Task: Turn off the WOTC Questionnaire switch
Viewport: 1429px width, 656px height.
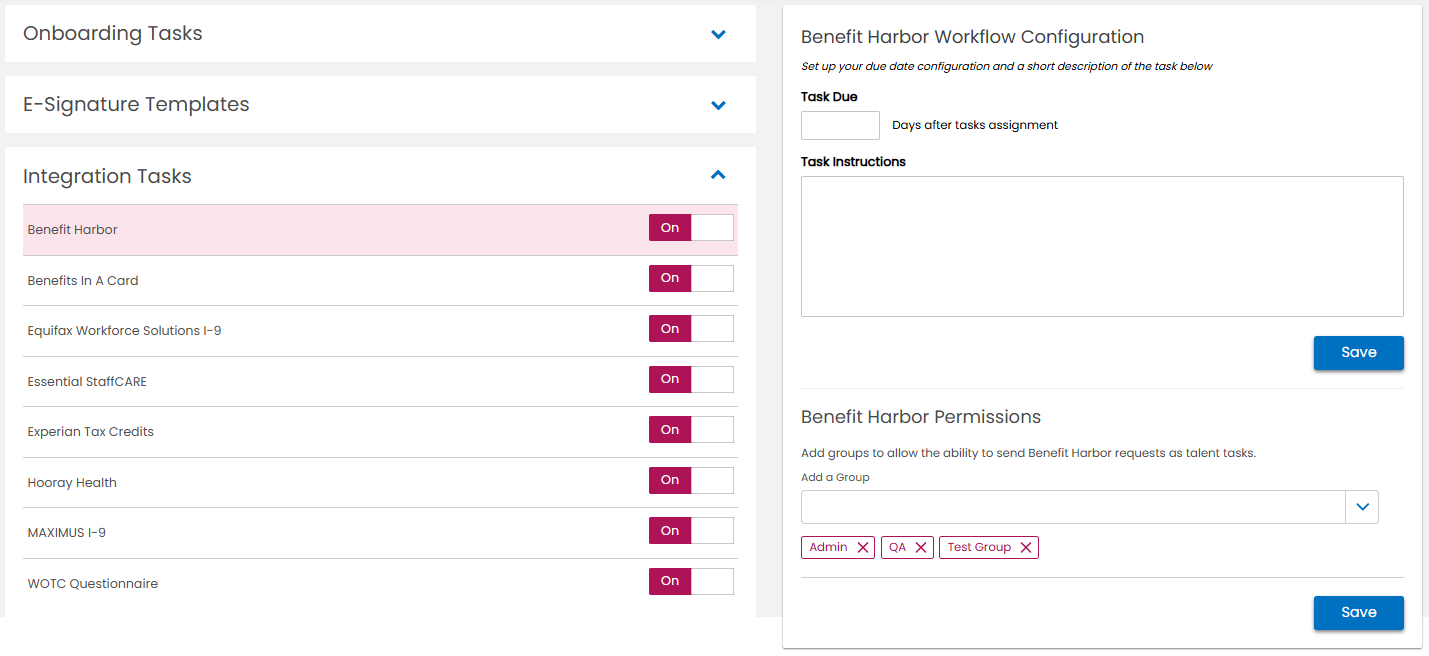Action: pyautogui.click(x=691, y=581)
